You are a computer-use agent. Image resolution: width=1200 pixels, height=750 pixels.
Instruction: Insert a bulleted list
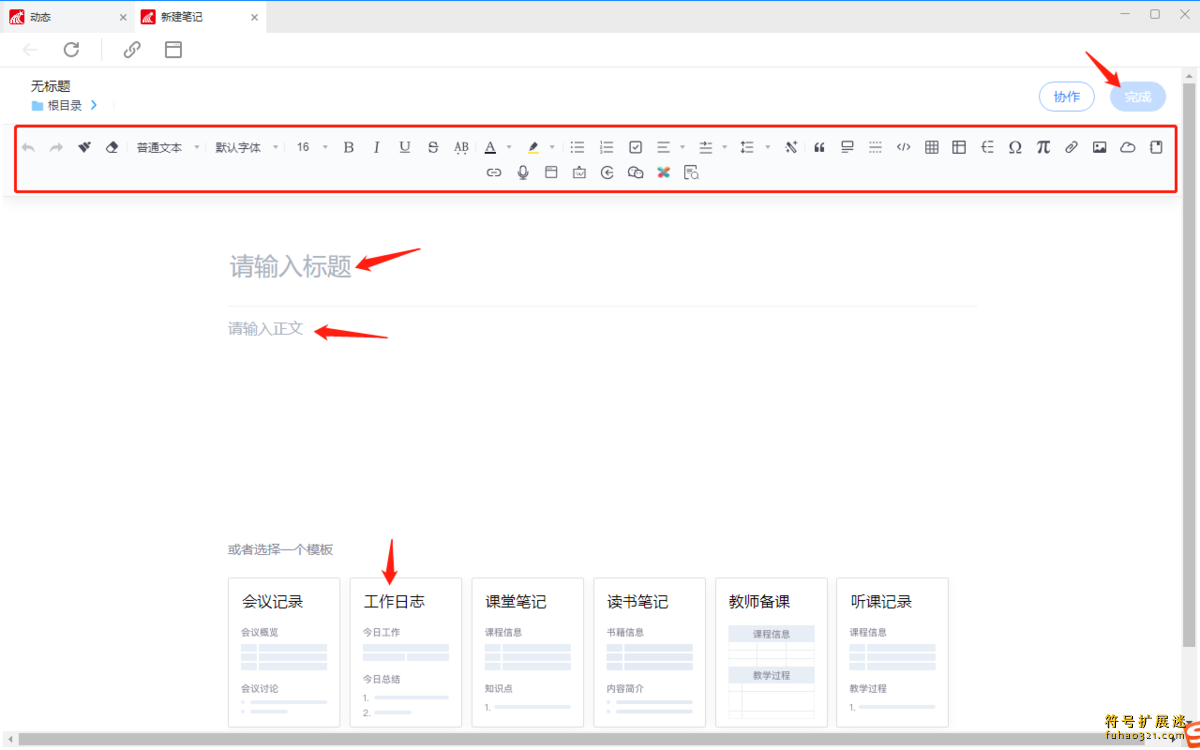coord(577,147)
